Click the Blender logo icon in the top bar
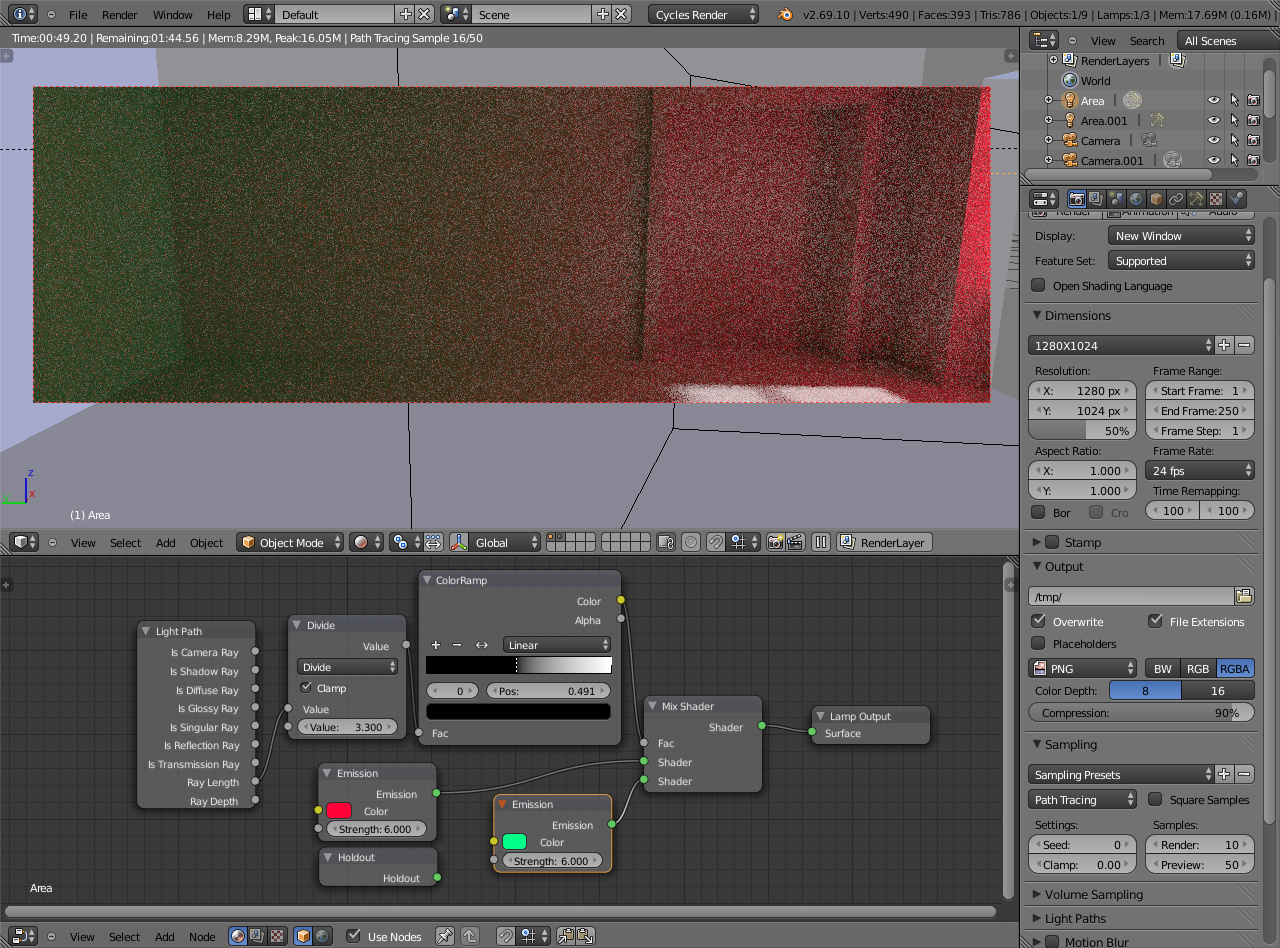Screen dimensions: 1280x948 tap(787, 14)
